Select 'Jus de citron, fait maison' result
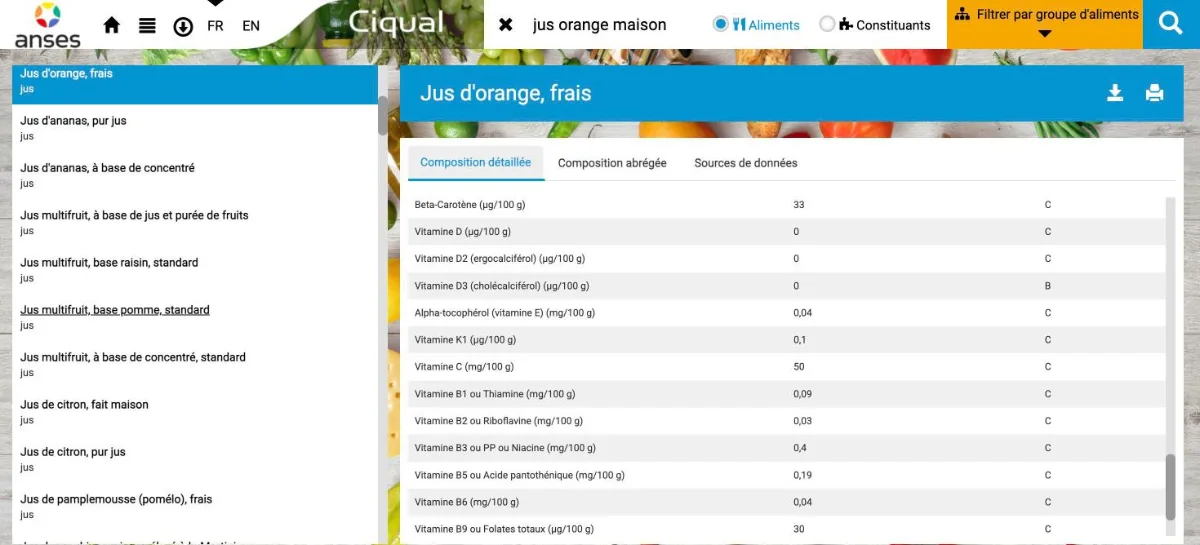Screen dimensions: 1200x545 [194, 412]
